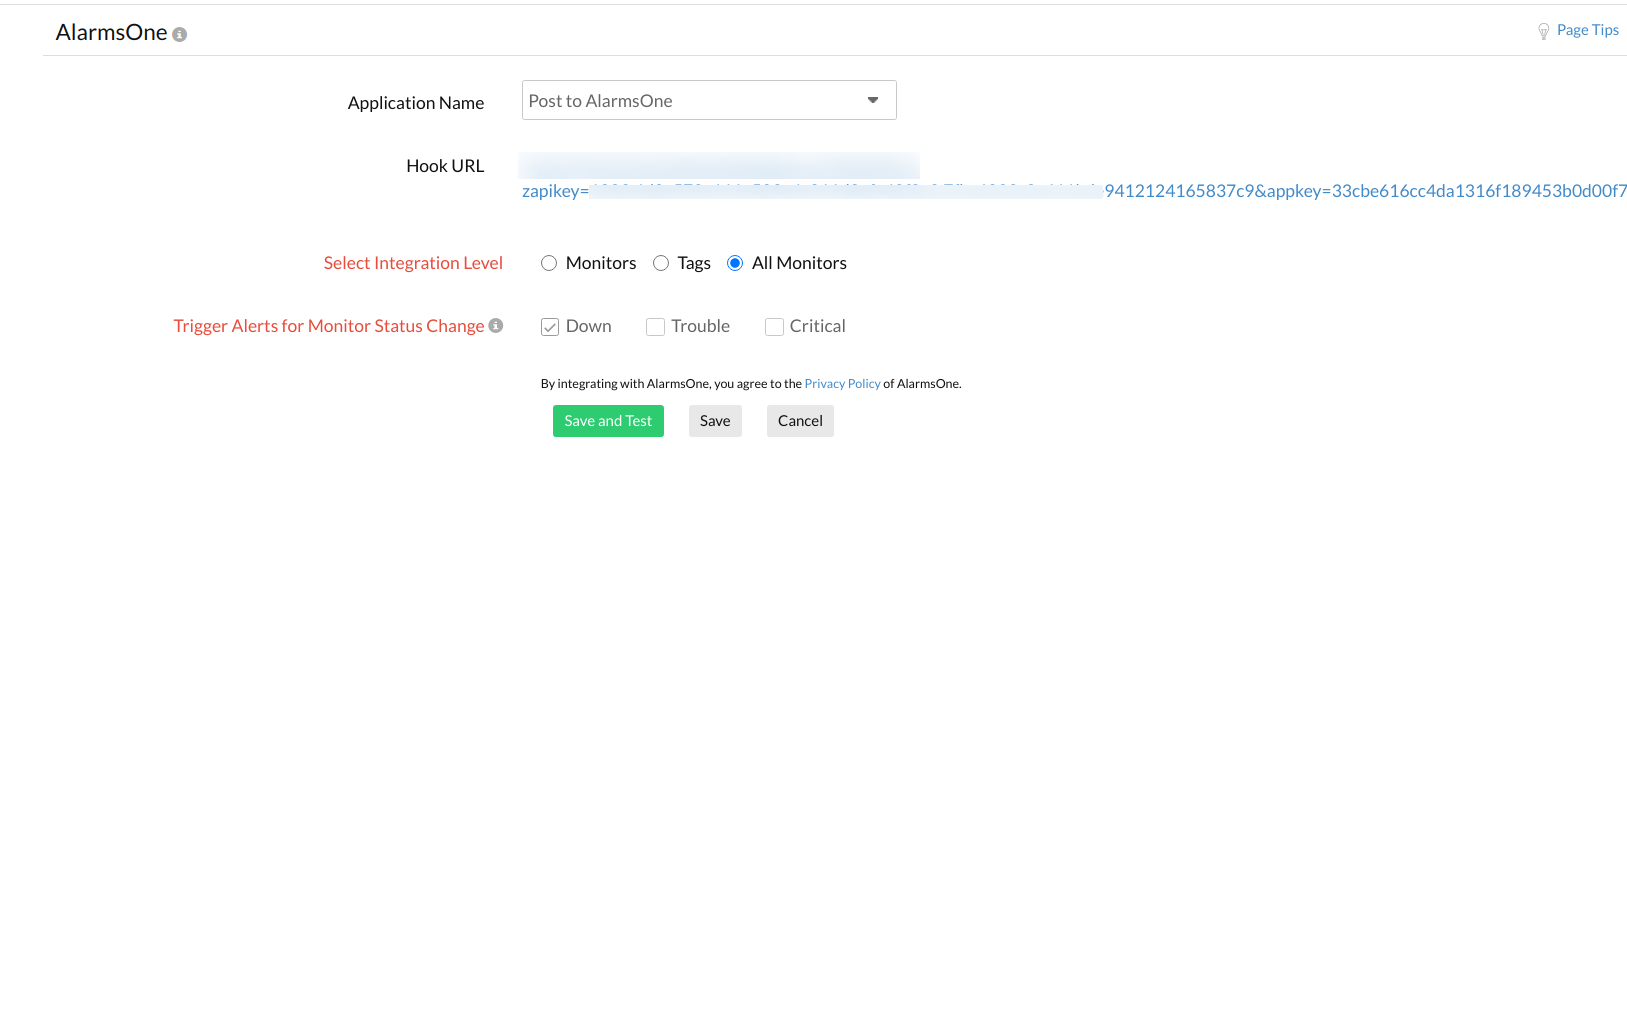Click the Hook URL field label
Screen dimensions: 1627x1010
445,166
